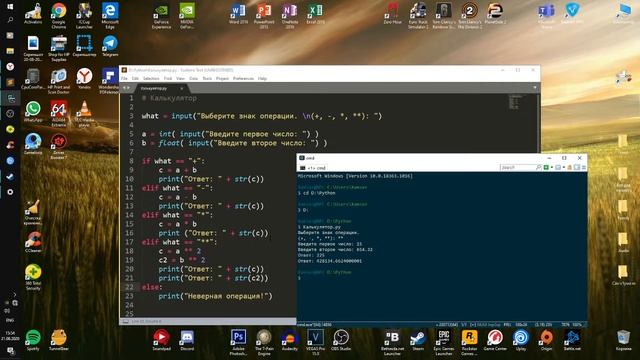This screenshot has width=640, height=360.
Task: Open the Recycle Bin desktop icon
Action: click(x=623, y=340)
